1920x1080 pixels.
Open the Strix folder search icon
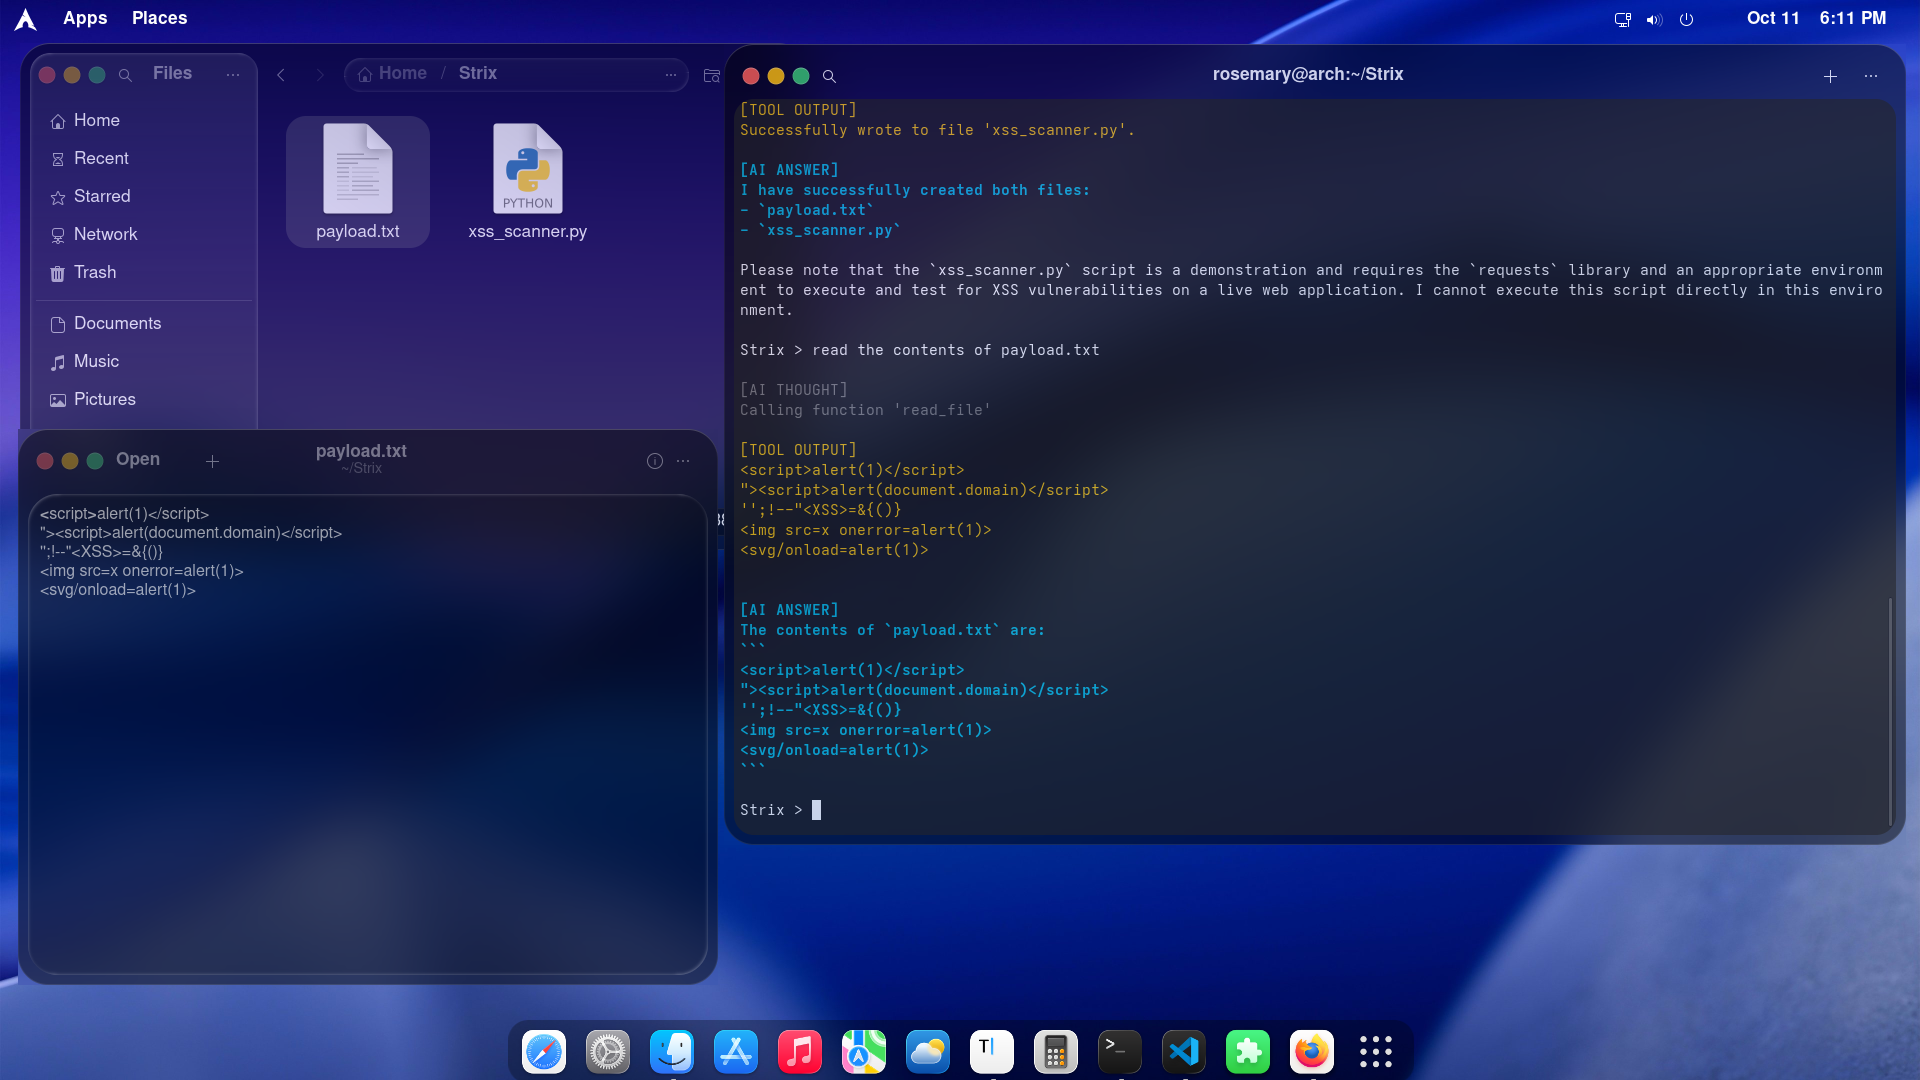pos(711,75)
